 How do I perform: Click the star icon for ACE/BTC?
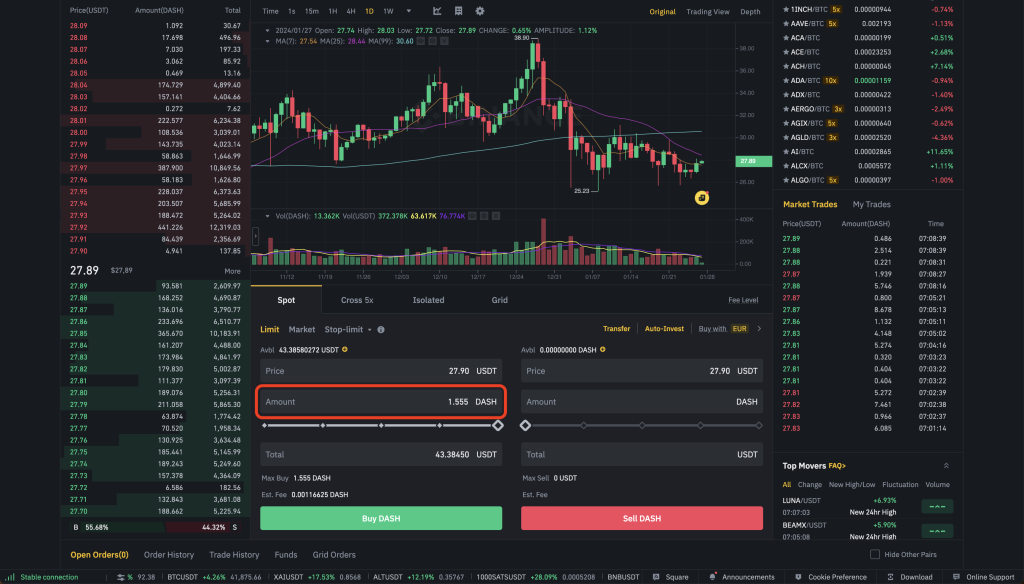pos(786,52)
